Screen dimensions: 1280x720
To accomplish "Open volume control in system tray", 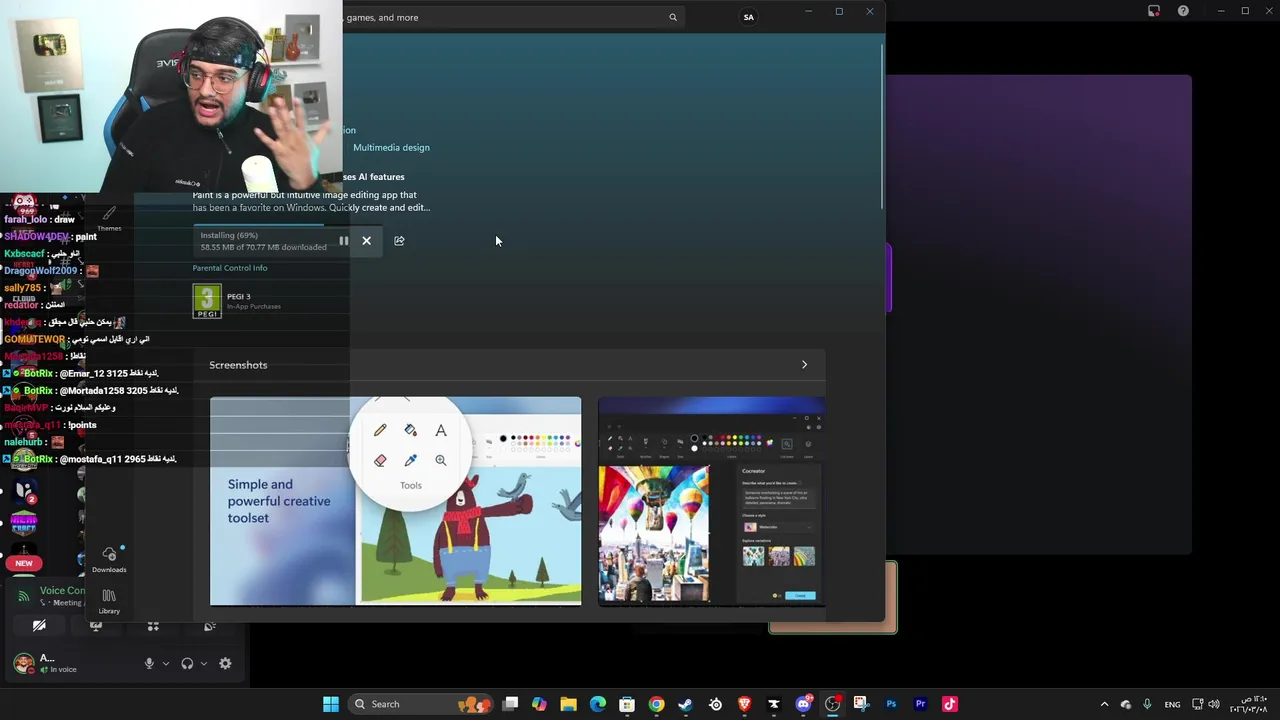I will [1214, 704].
